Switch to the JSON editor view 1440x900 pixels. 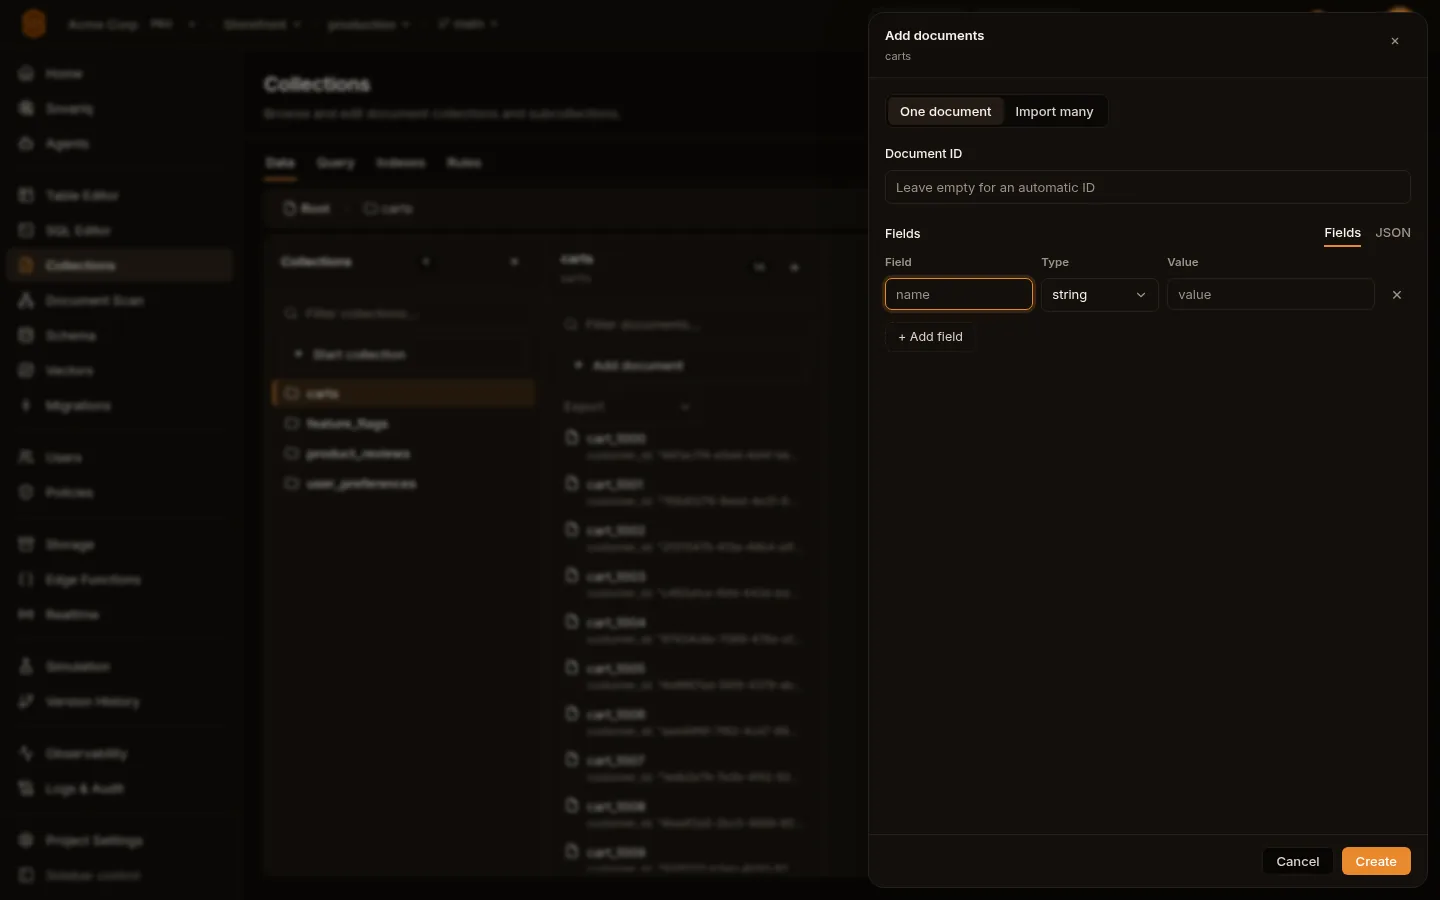click(1393, 233)
